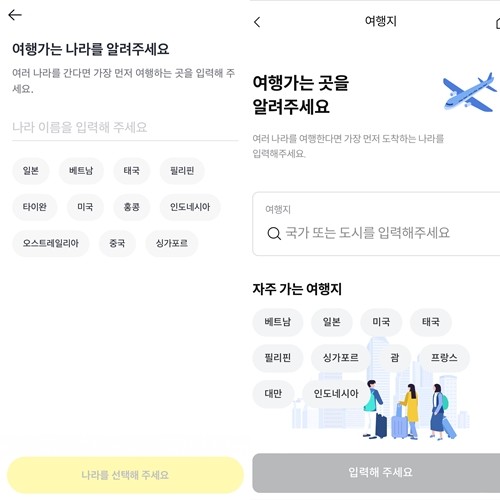Tap the gray 입력해 주세요 button
This screenshot has height=500, width=500.
(376, 473)
